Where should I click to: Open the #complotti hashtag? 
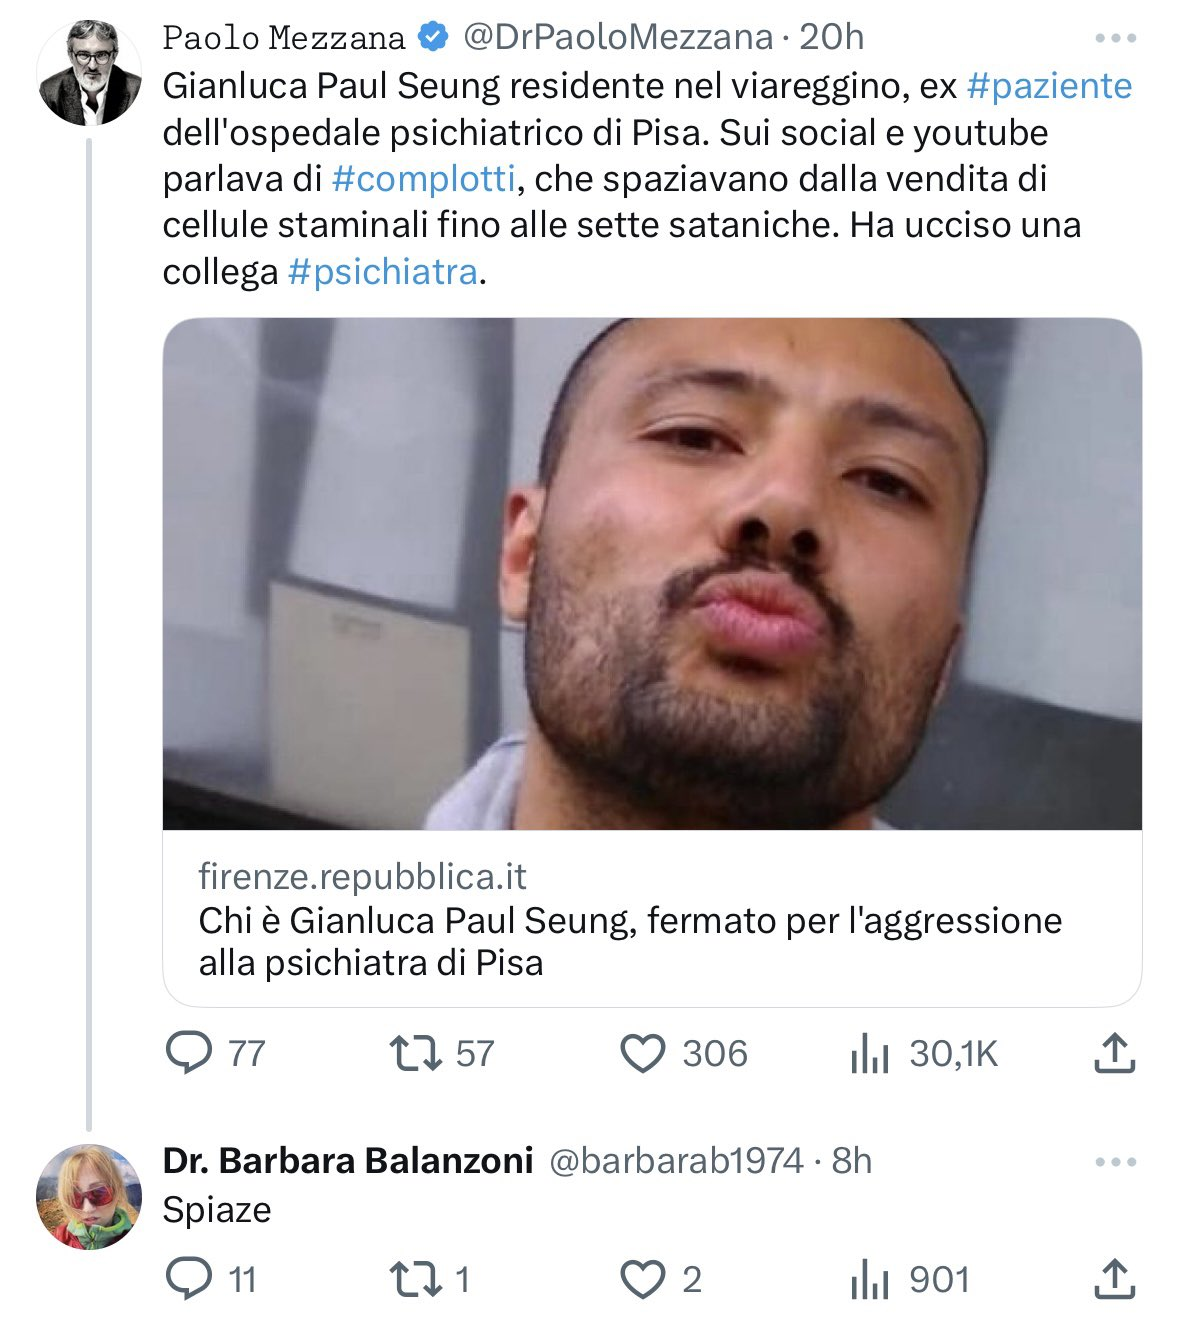(423, 179)
